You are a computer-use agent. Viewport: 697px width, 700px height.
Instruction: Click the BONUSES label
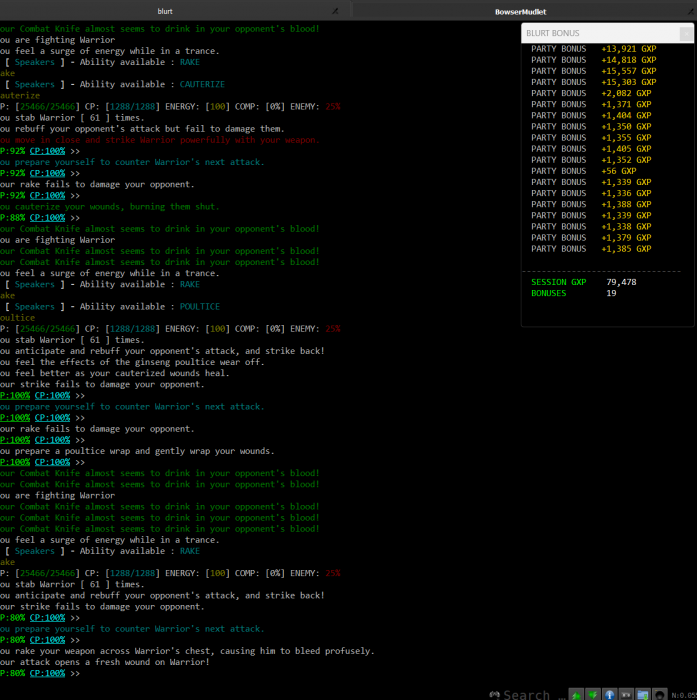click(549, 293)
